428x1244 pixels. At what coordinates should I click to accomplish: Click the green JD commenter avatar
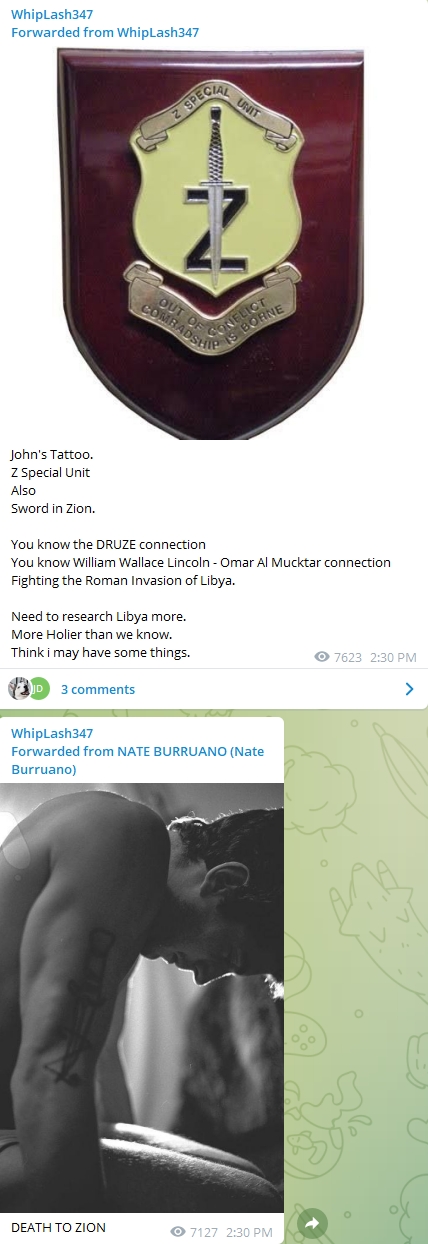coord(38,688)
